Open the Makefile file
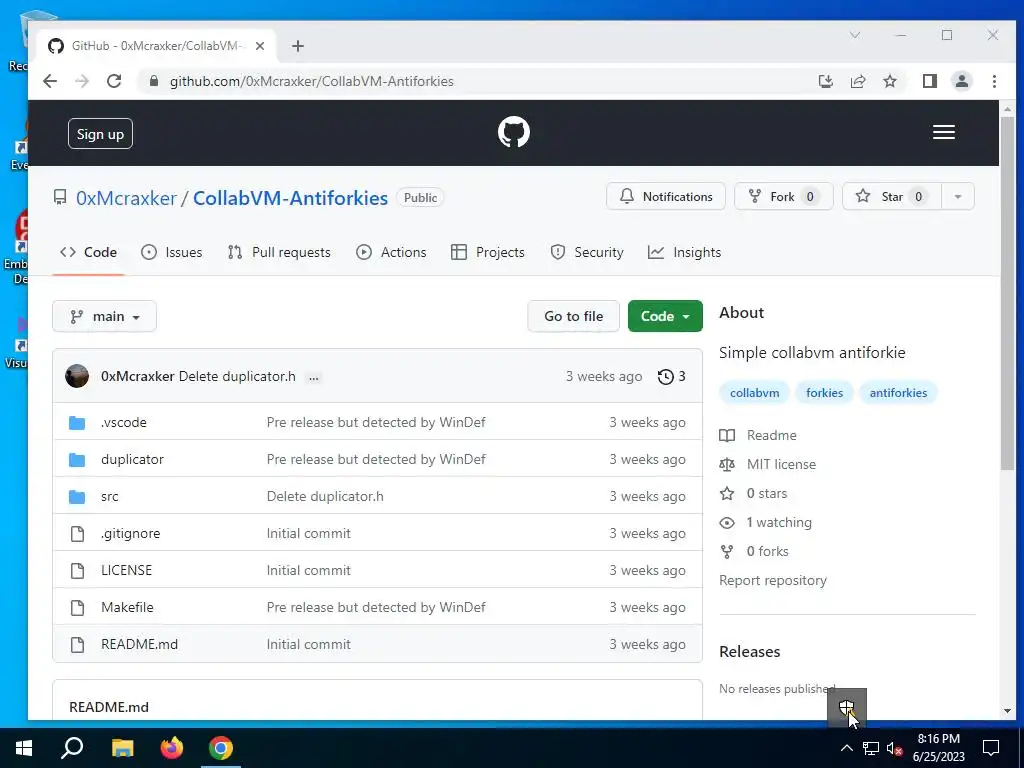 (x=127, y=607)
